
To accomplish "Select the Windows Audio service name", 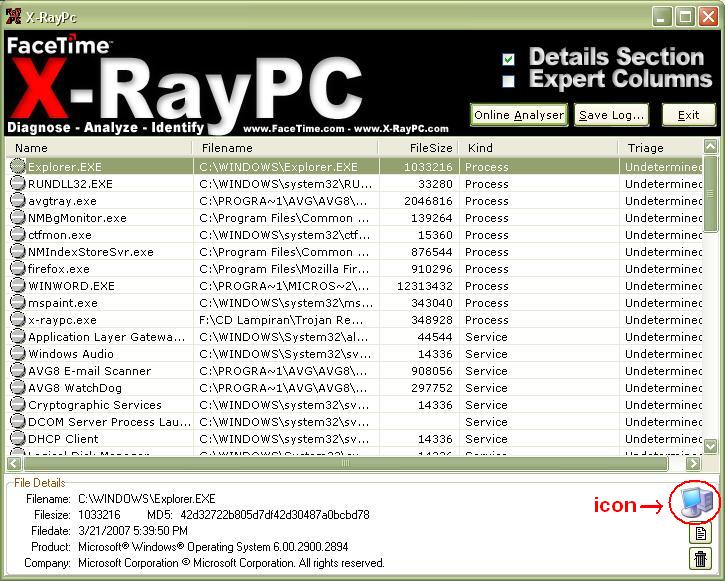I will (x=71, y=354).
